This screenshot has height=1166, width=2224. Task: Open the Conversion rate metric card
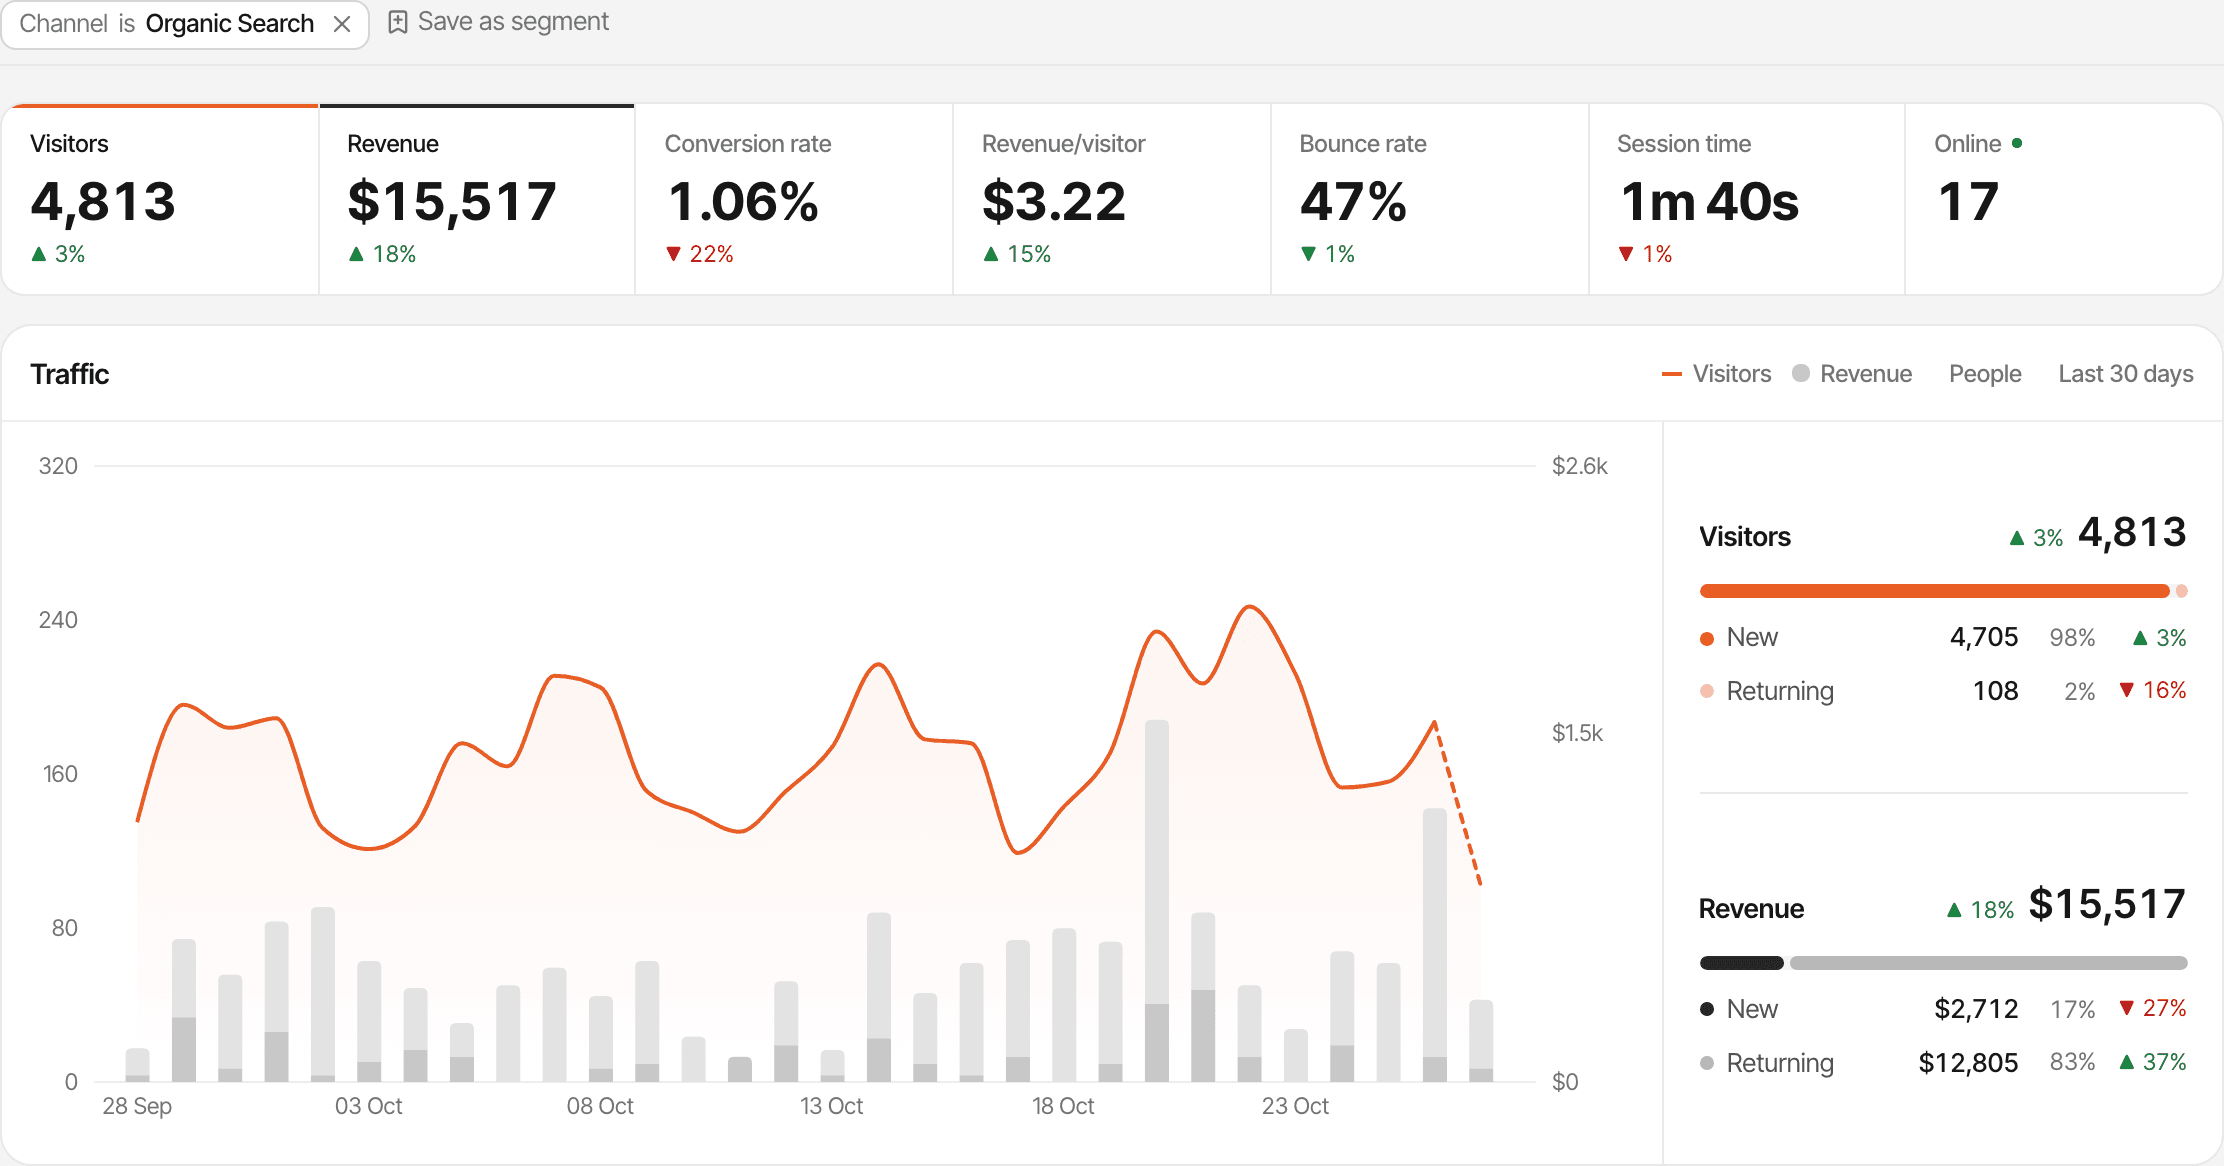point(794,199)
